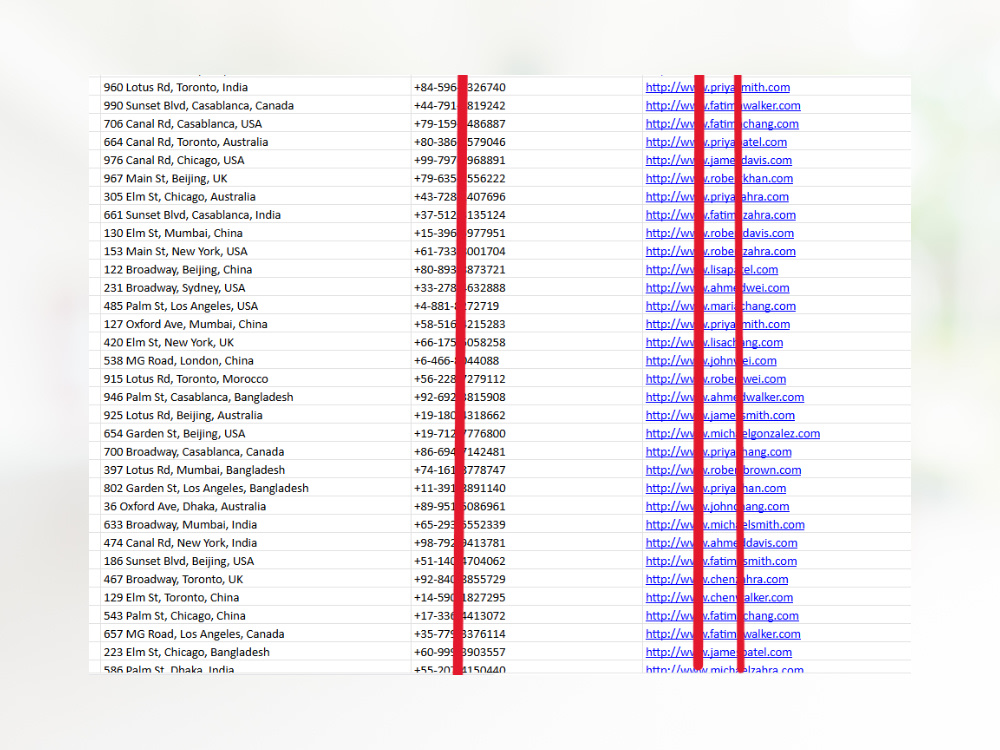Click the '538 MG Road, London, China' address
1000x750 pixels.
[x=178, y=361]
